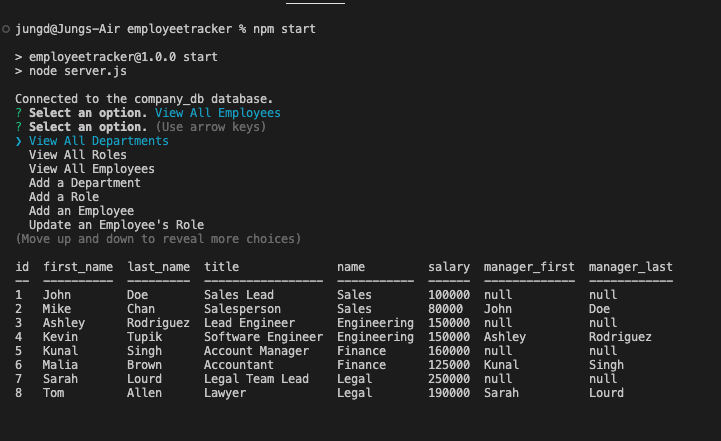This screenshot has width=721, height=441.
Task: Click the 'Software Engineer' title cell
Action: click(x=263, y=337)
